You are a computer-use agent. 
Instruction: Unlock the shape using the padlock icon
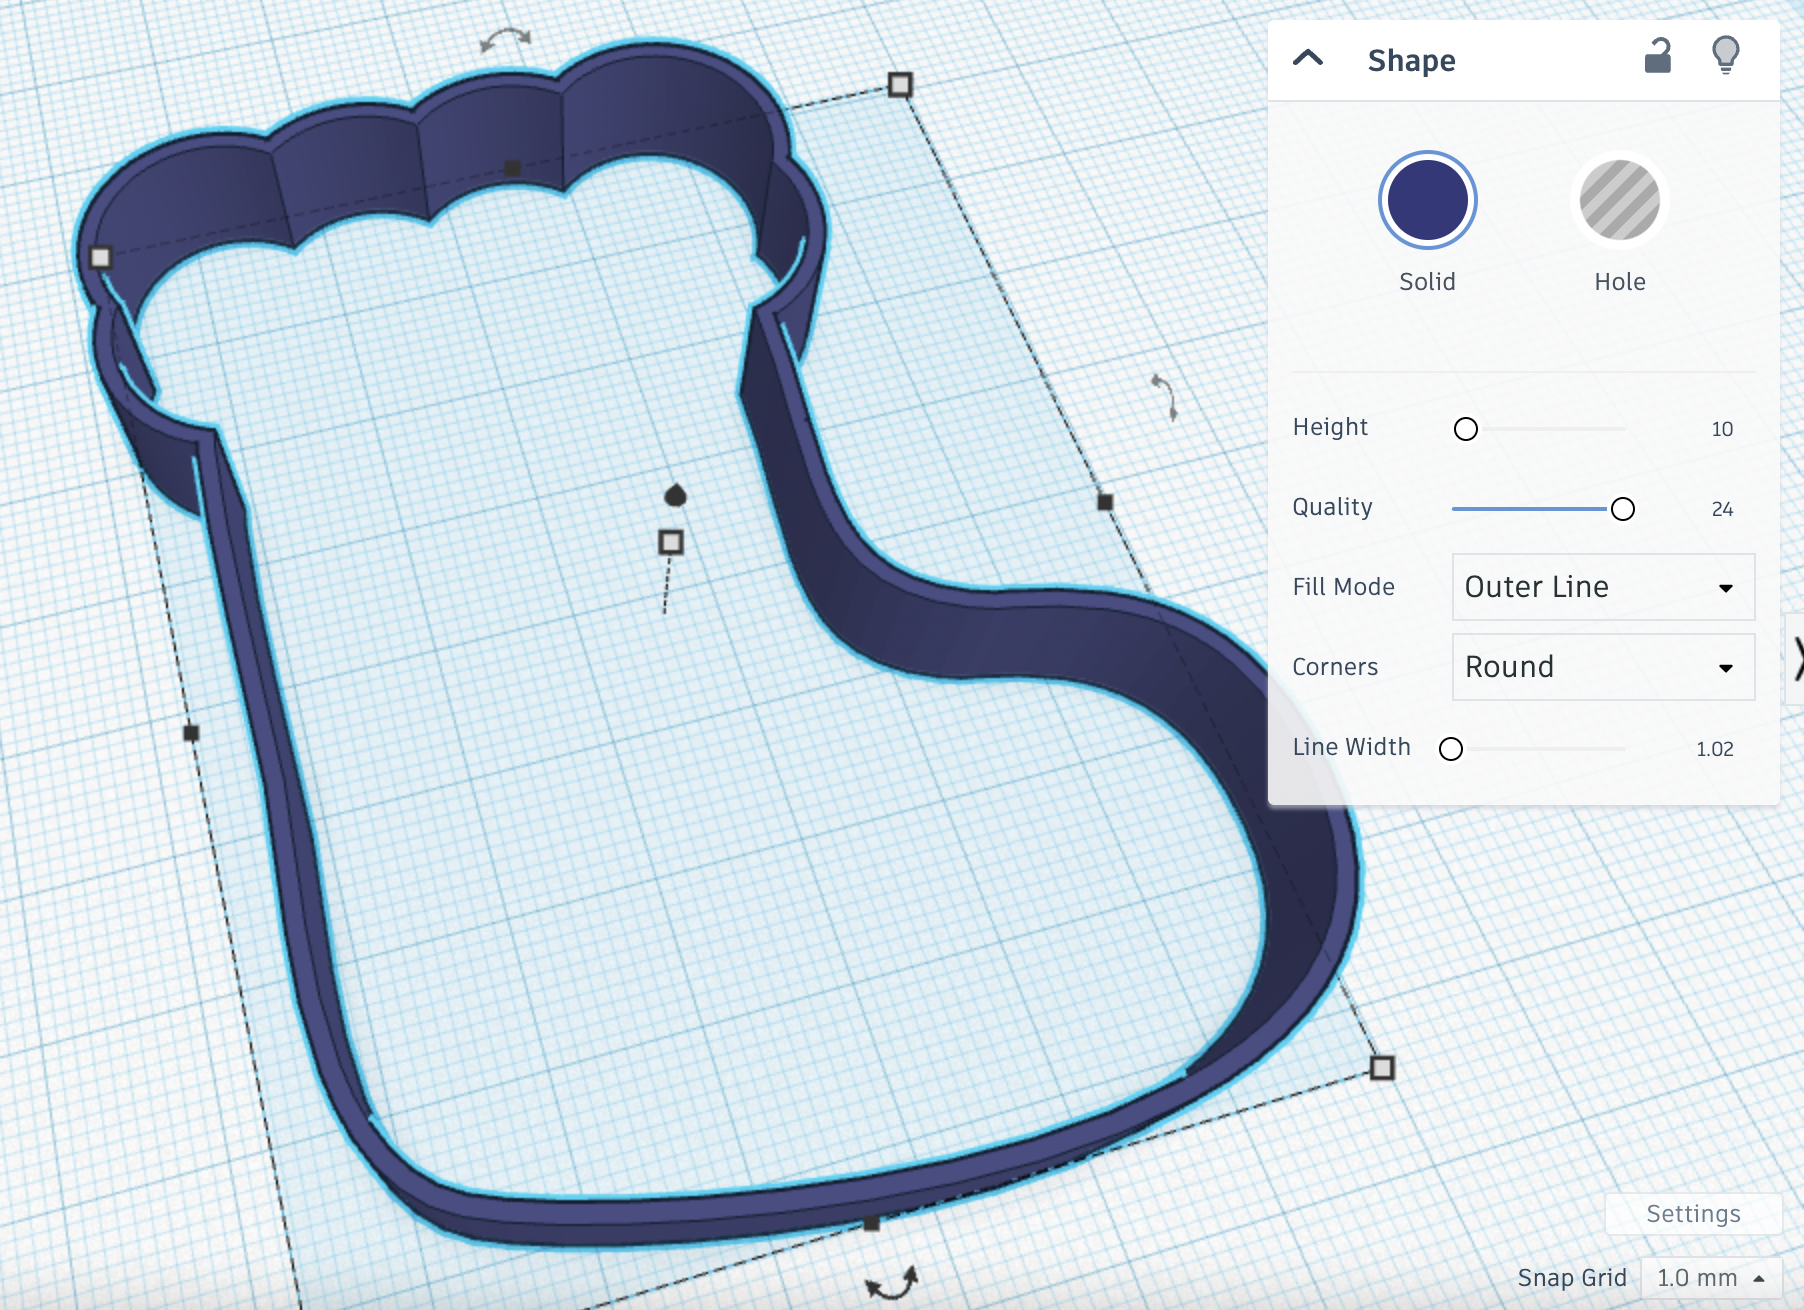[x=1659, y=58]
